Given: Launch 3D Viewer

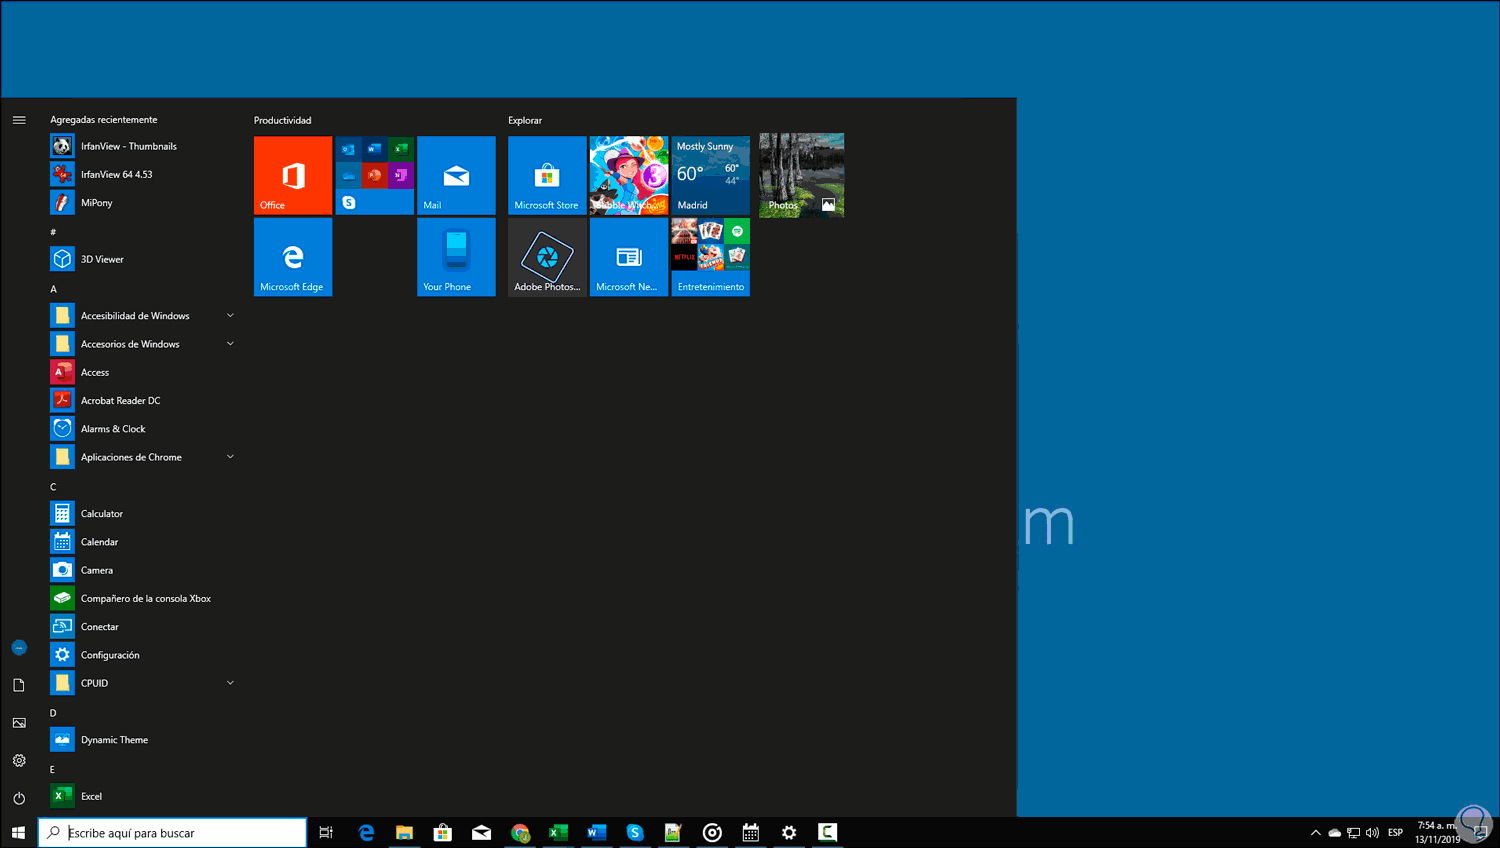Looking at the screenshot, I should [x=143, y=259].
